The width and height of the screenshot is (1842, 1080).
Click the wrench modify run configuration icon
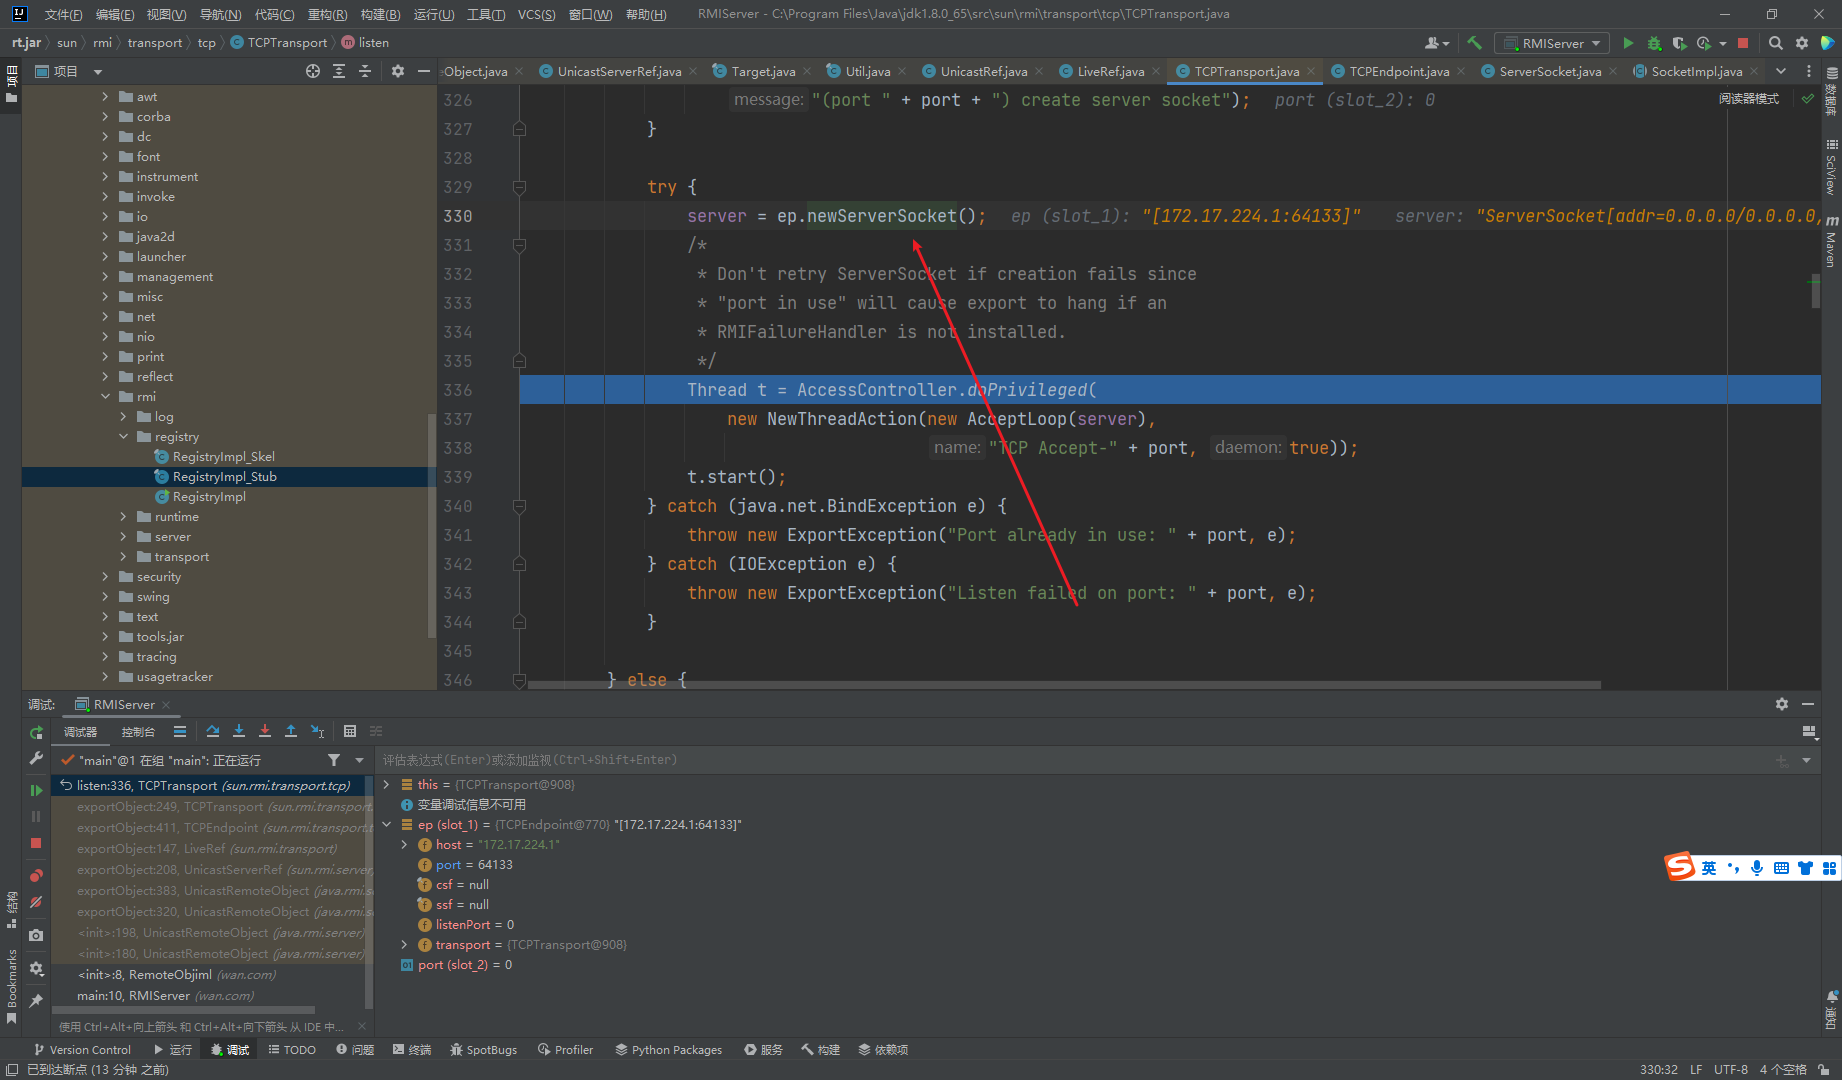(36, 758)
